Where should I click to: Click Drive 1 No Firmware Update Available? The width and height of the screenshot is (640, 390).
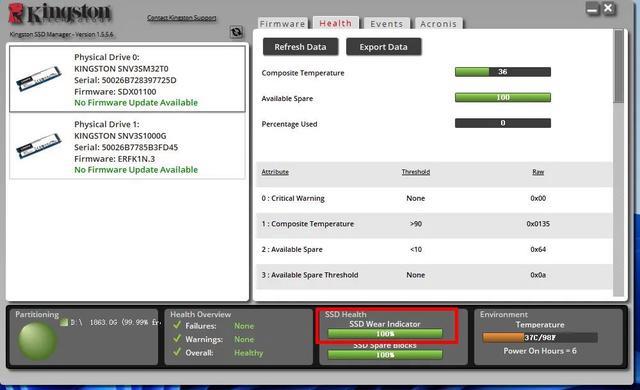[136, 170]
